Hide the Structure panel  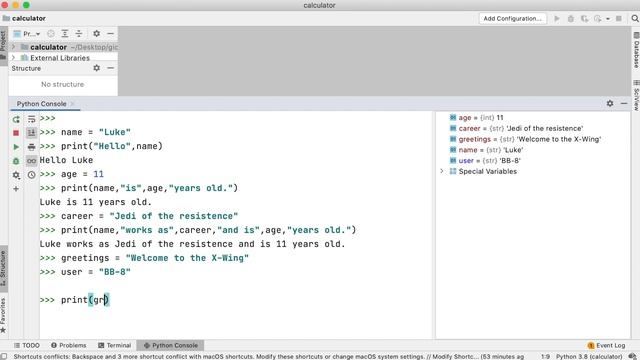tap(111, 68)
